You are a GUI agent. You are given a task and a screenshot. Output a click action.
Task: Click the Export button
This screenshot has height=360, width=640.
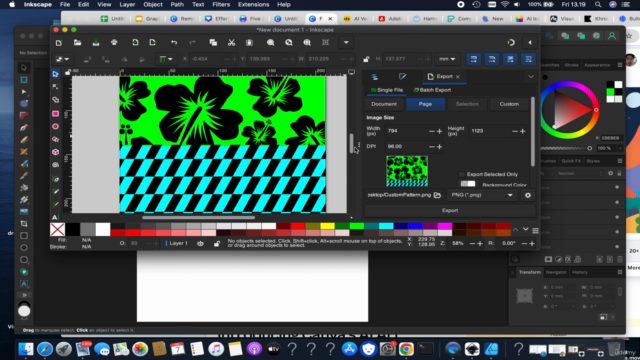(450, 211)
